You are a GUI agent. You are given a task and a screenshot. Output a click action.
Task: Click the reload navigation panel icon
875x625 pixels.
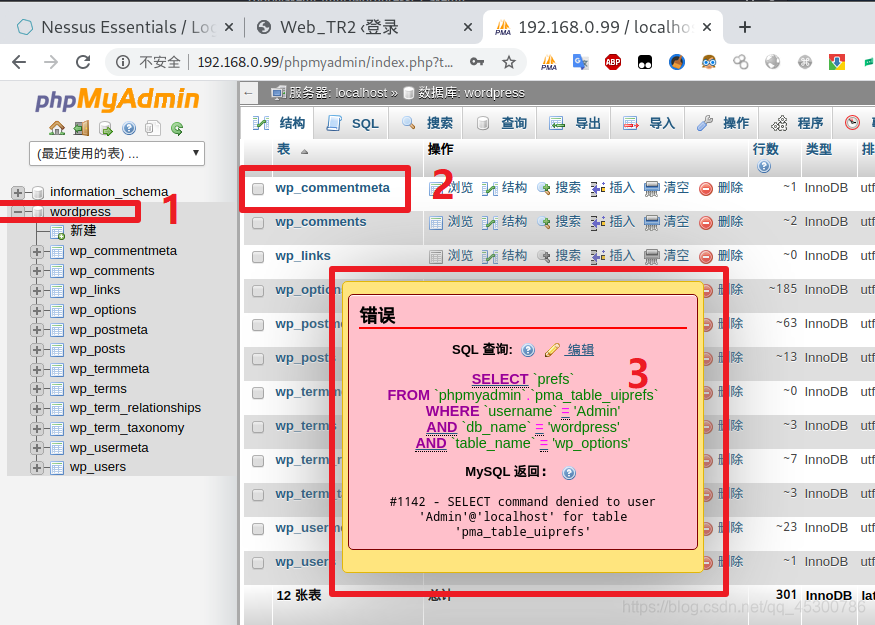click(177, 129)
